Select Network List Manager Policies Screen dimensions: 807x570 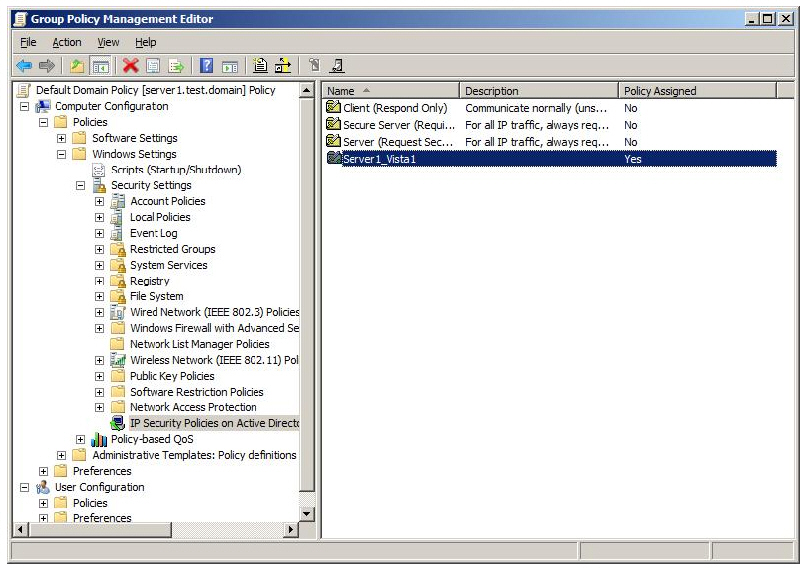pos(199,344)
